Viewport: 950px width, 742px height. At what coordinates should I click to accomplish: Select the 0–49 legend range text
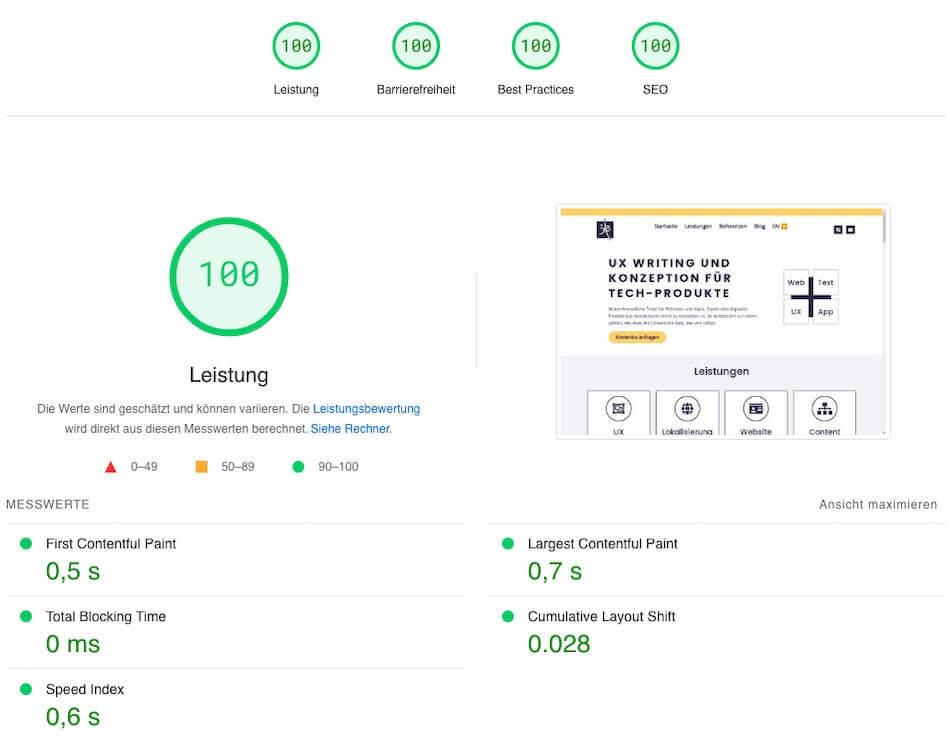tap(144, 467)
